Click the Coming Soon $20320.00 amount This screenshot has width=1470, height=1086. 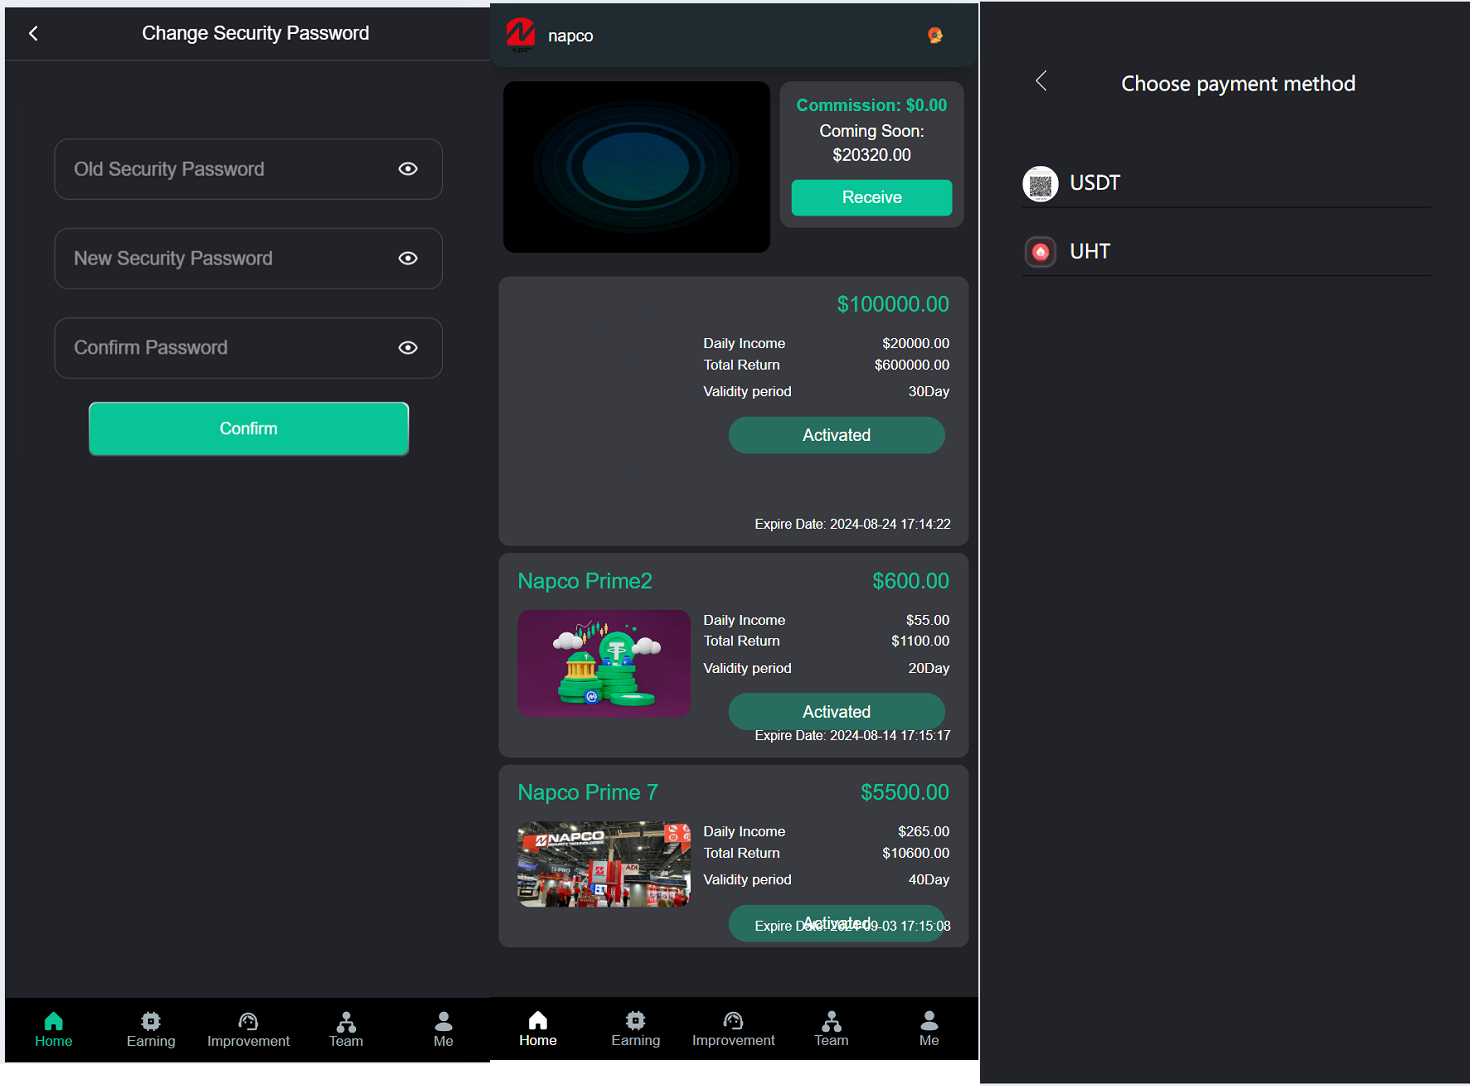[872, 155]
